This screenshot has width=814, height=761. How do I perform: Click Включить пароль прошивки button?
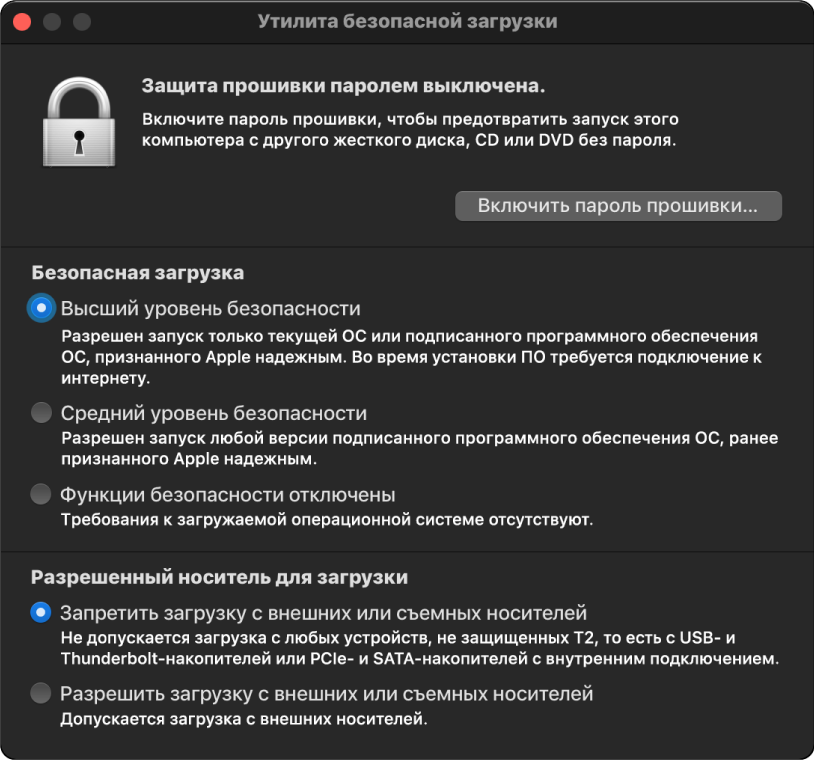pos(617,206)
